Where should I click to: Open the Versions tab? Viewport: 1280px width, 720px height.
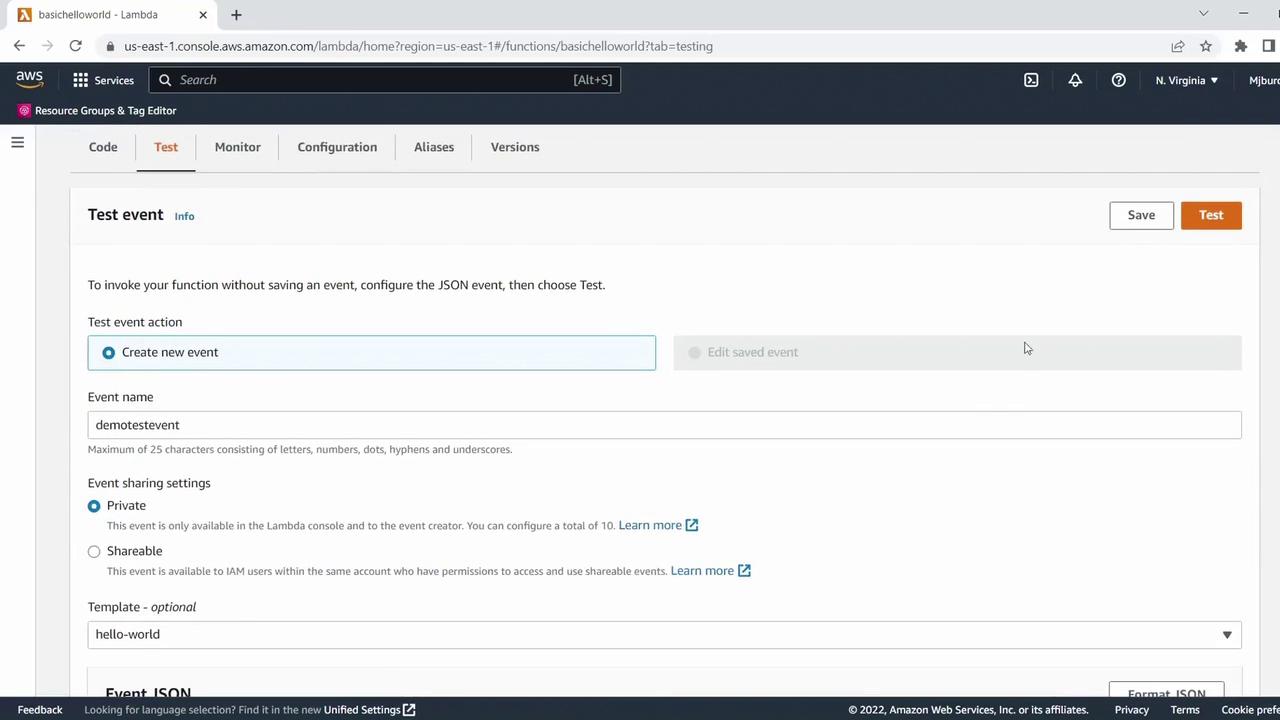click(515, 147)
